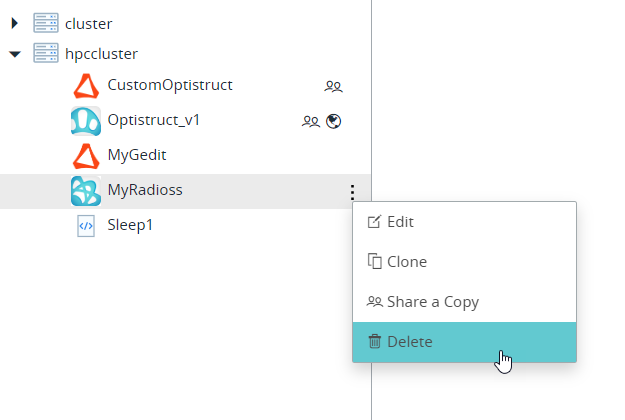Click the CustomOptistruct application icon
625x420 pixels.
[x=86, y=87]
